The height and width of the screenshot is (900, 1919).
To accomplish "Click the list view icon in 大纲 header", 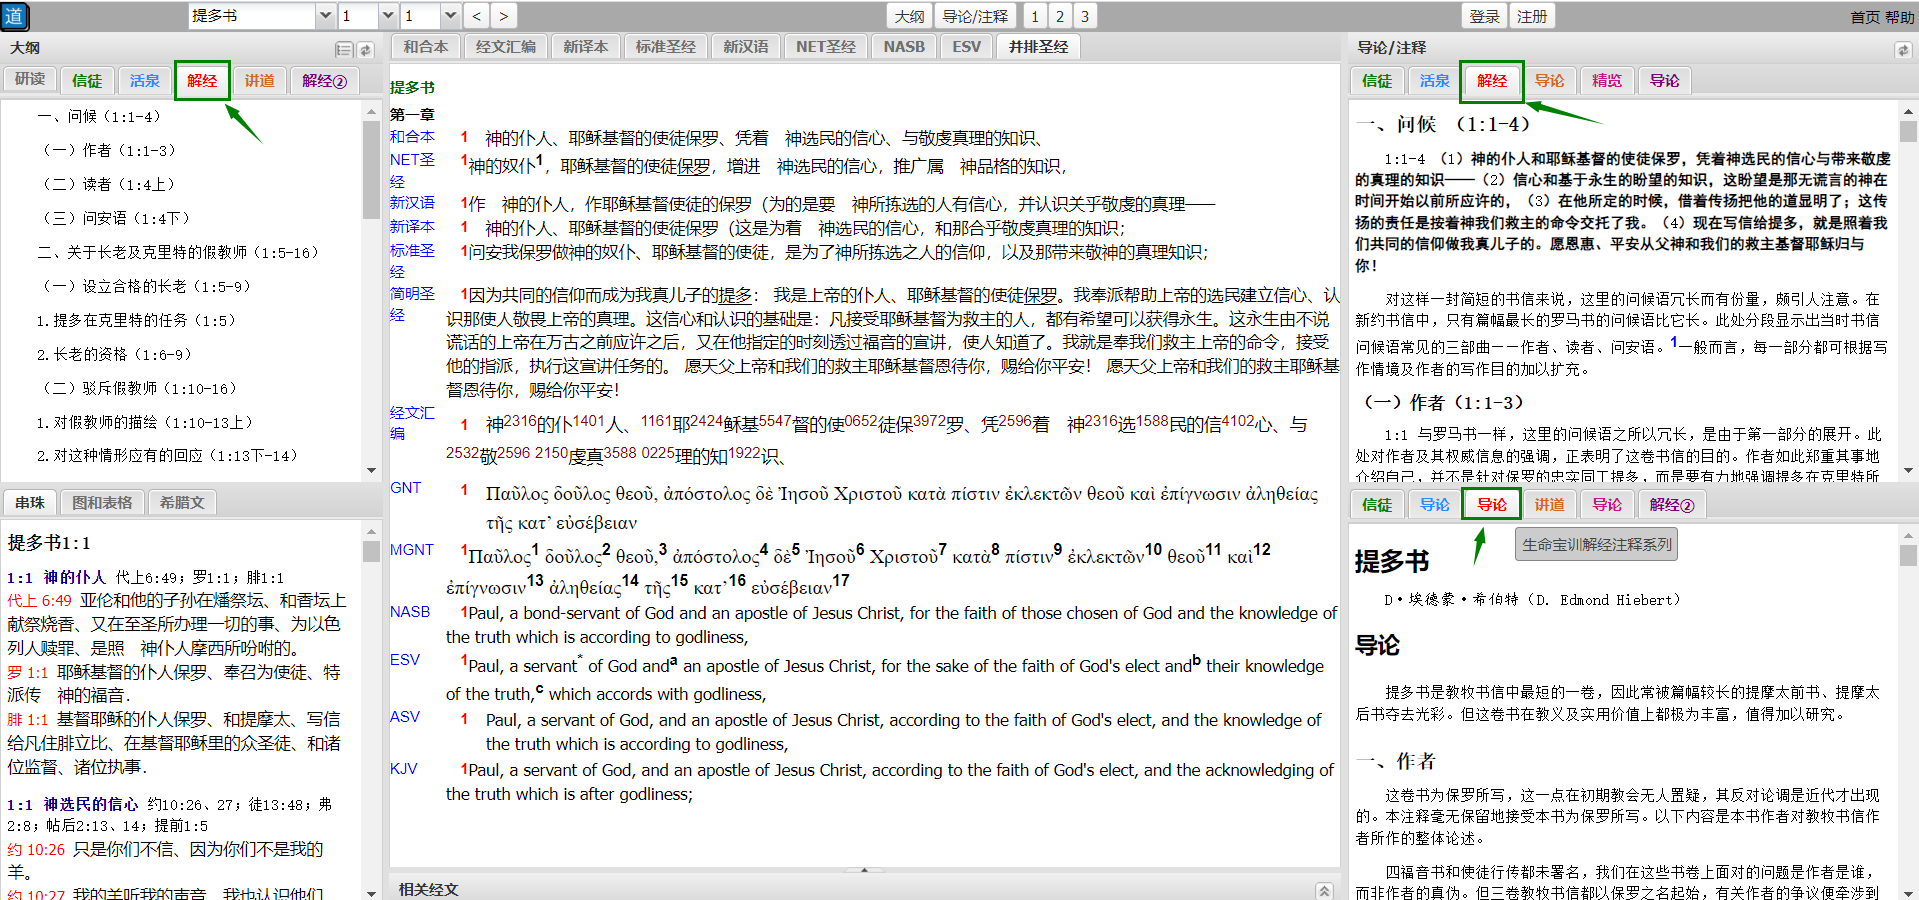I will tap(344, 49).
